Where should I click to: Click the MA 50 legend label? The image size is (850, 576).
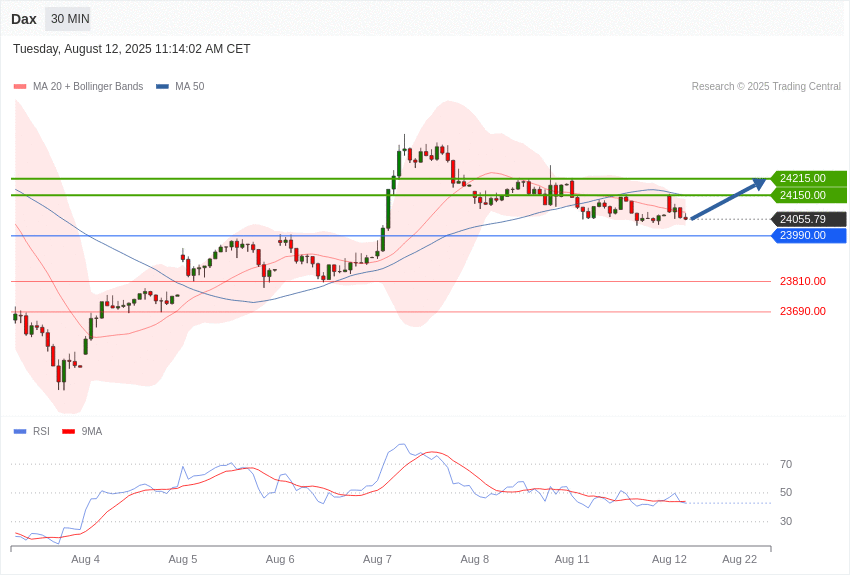(190, 86)
